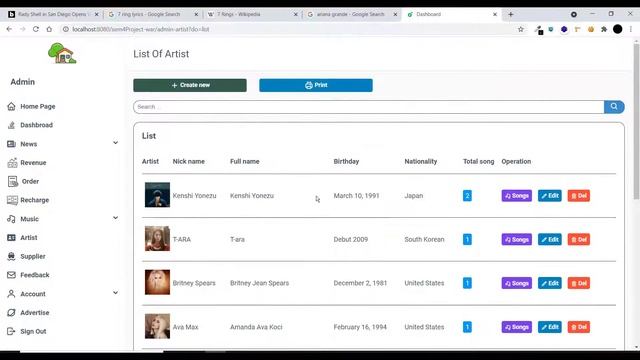The width and height of the screenshot is (640, 360).
Task: Open Songs for Kenshi Yonezu
Action: click(517, 196)
